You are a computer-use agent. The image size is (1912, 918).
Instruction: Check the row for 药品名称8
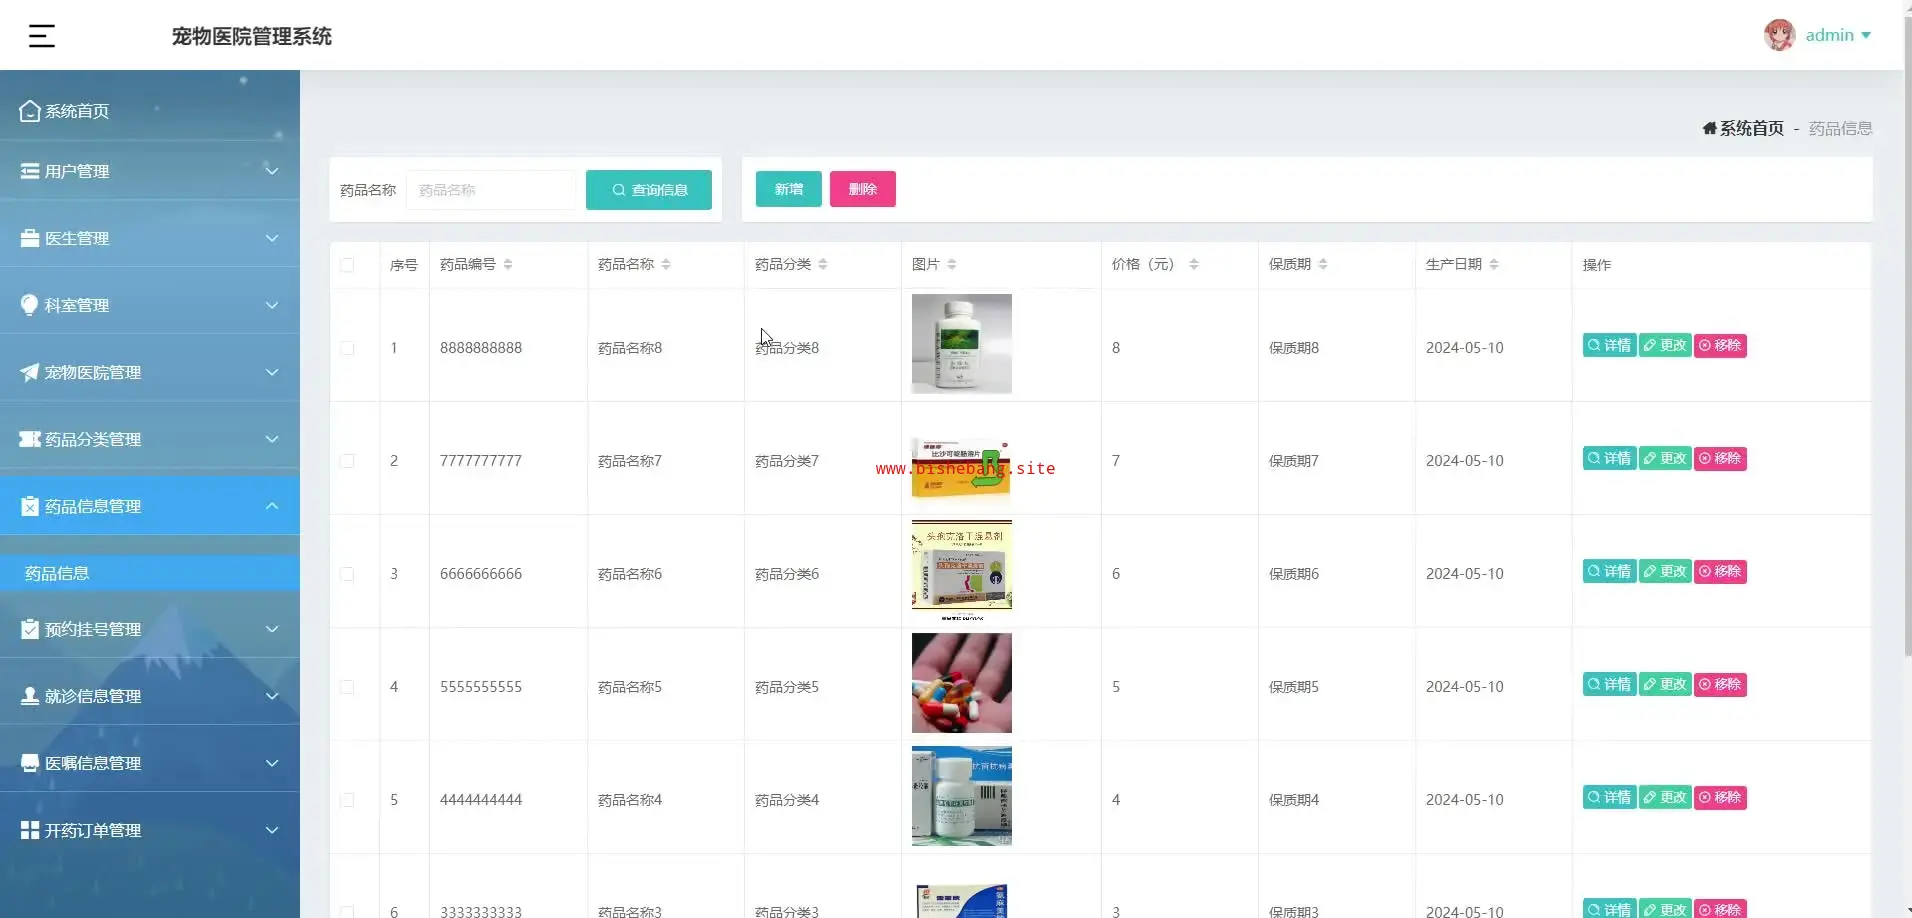tap(347, 348)
